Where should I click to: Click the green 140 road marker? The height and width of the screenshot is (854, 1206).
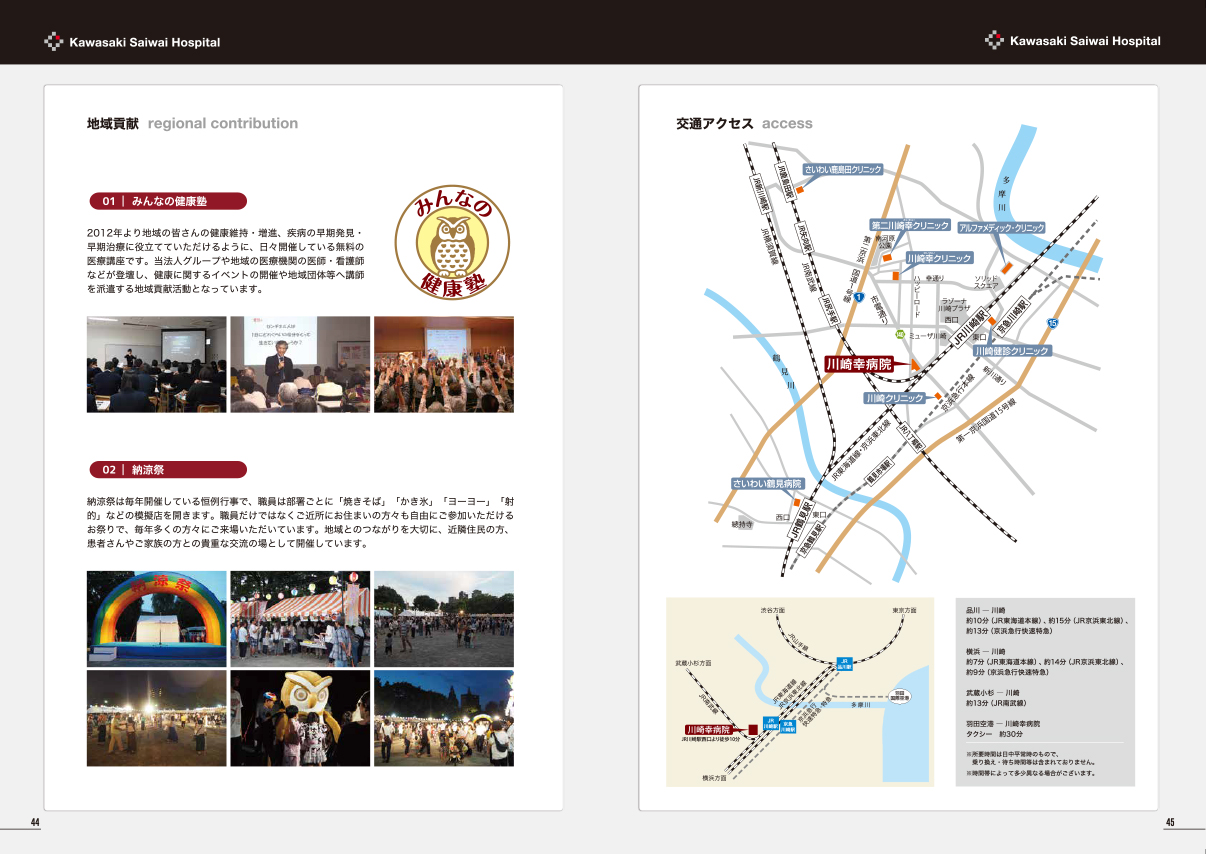[900, 335]
